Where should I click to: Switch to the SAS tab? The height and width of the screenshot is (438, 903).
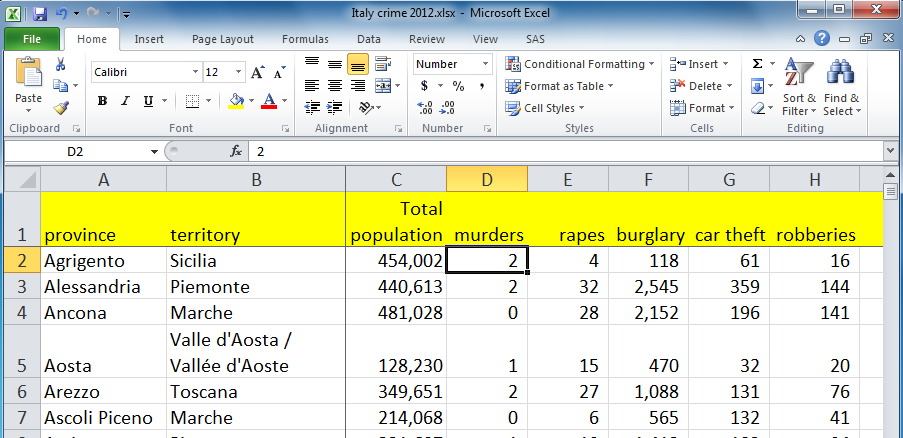(x=535, y=39)
